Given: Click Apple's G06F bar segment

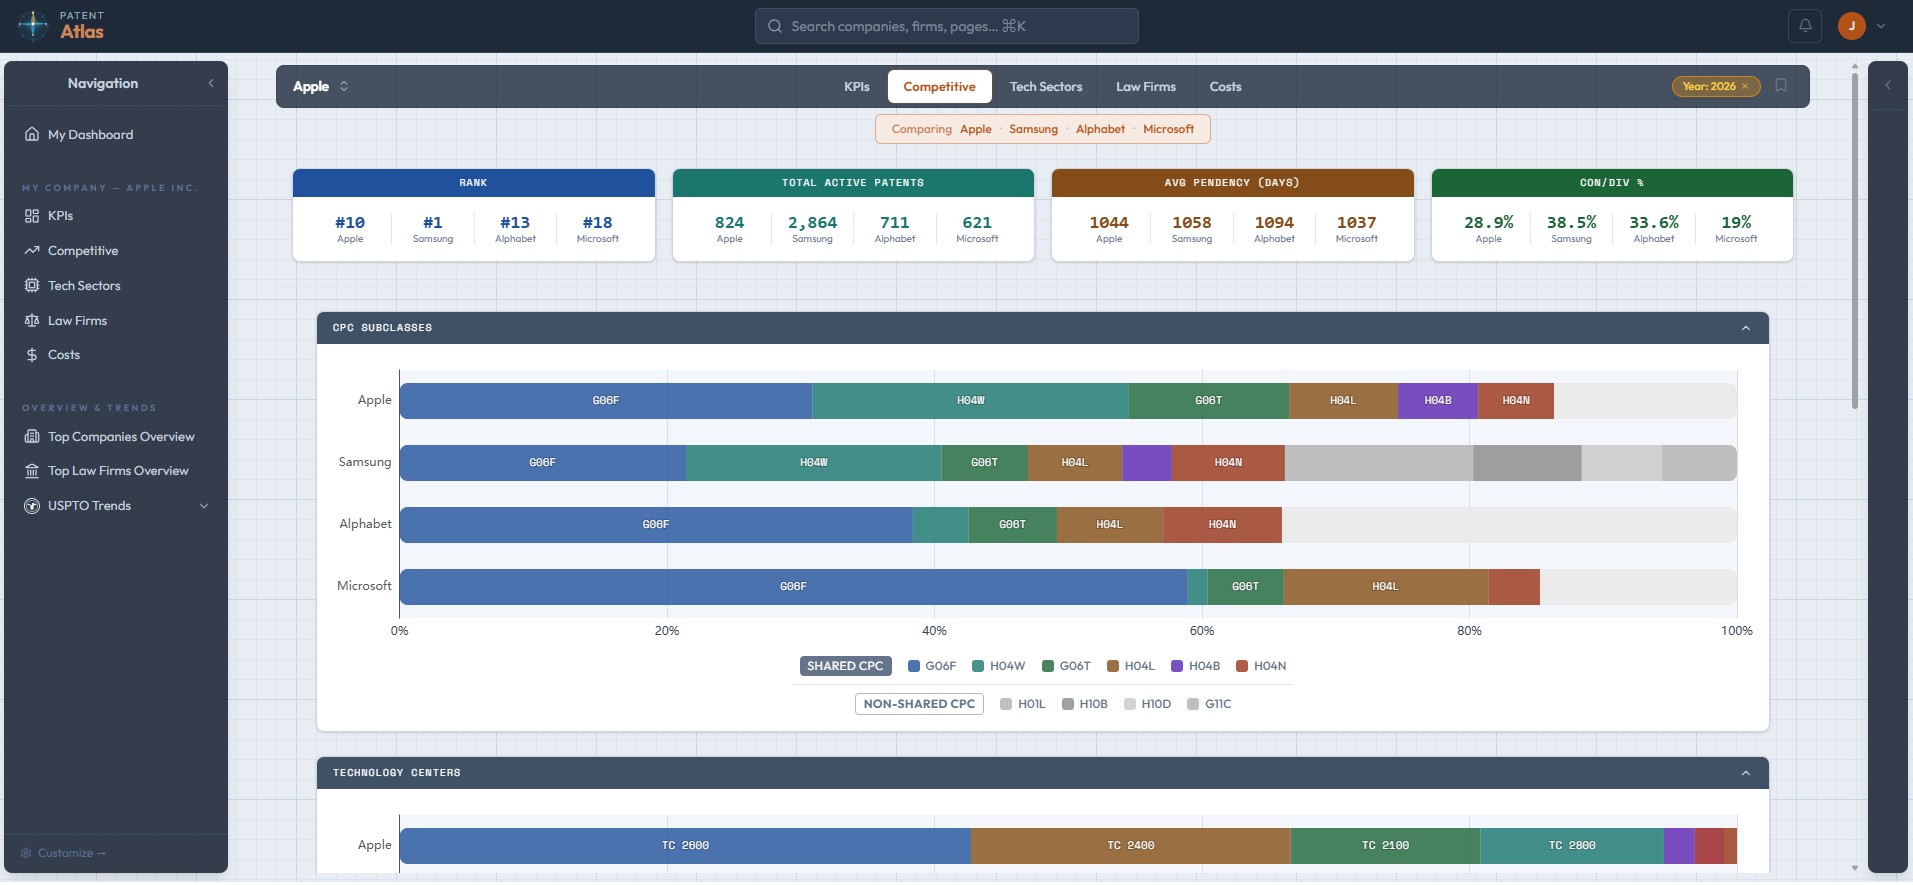Looking at the screenshot, I should point(606,401).
